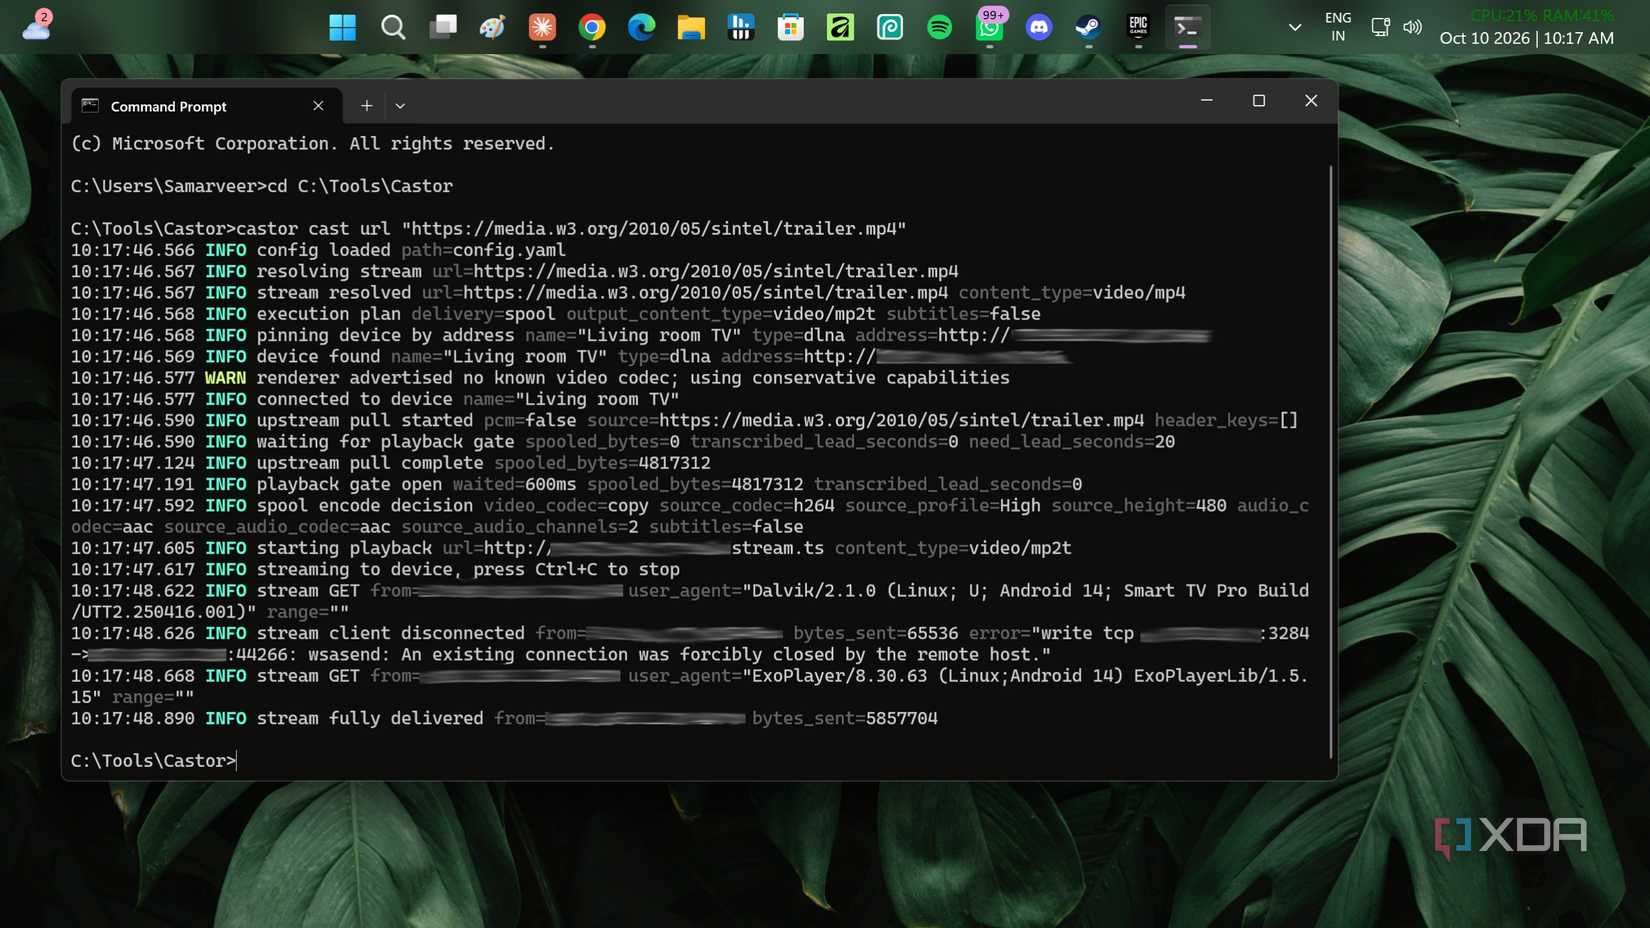1650x928 pixels.
Task: Launch the Paint app from the taskbar
Action: (x=492, y=28)
